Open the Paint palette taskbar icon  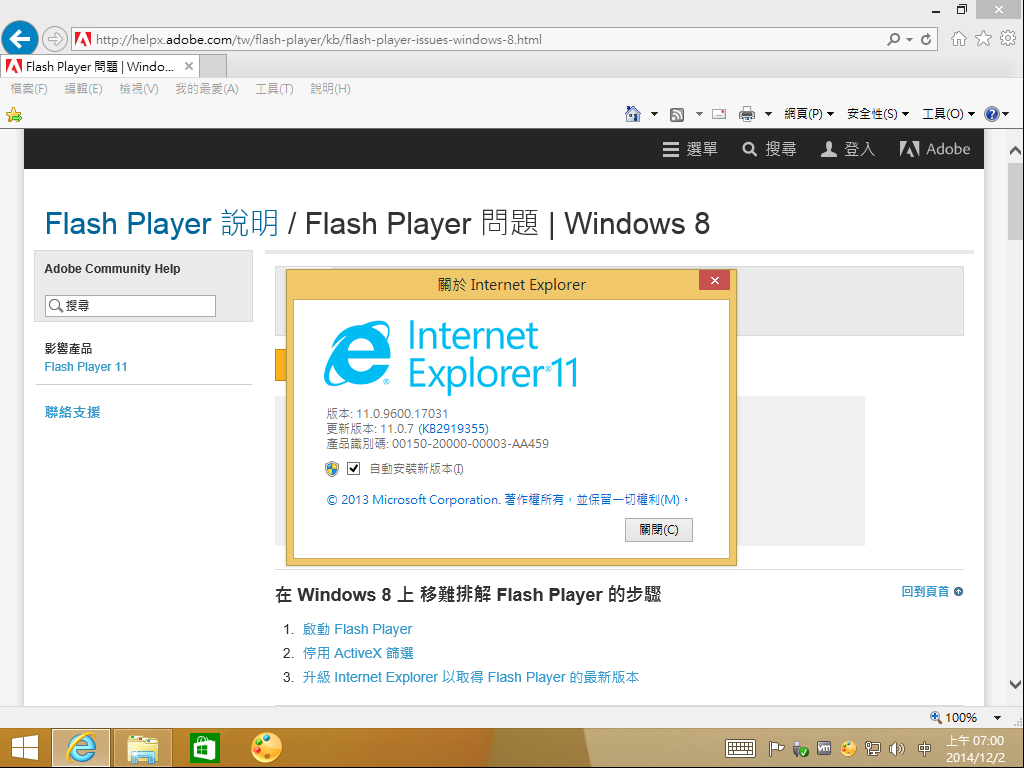[266, 748]
